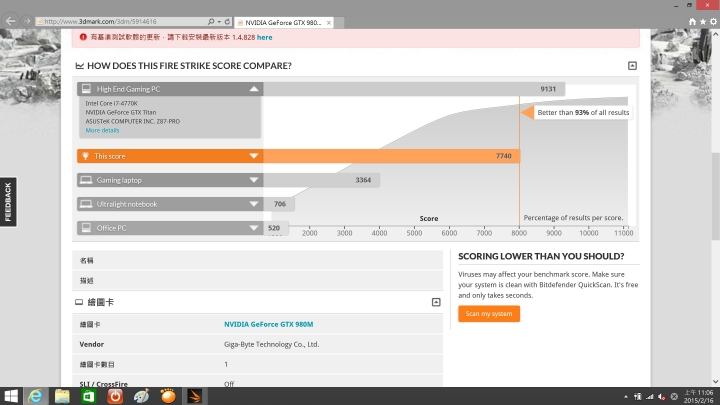Screen dimensions: 720x405
Task: Go back with the browser back arrow
Action: (x=11, y=21)
